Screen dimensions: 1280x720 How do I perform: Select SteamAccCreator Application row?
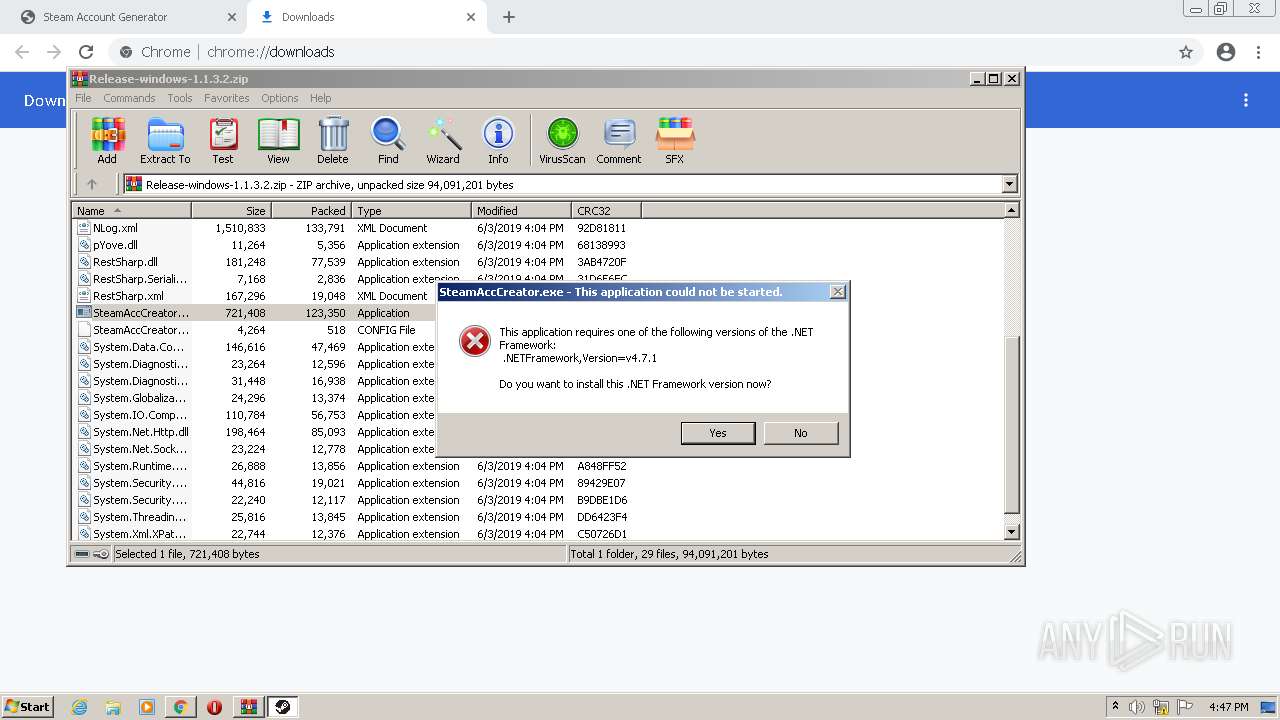pos(255,313)
